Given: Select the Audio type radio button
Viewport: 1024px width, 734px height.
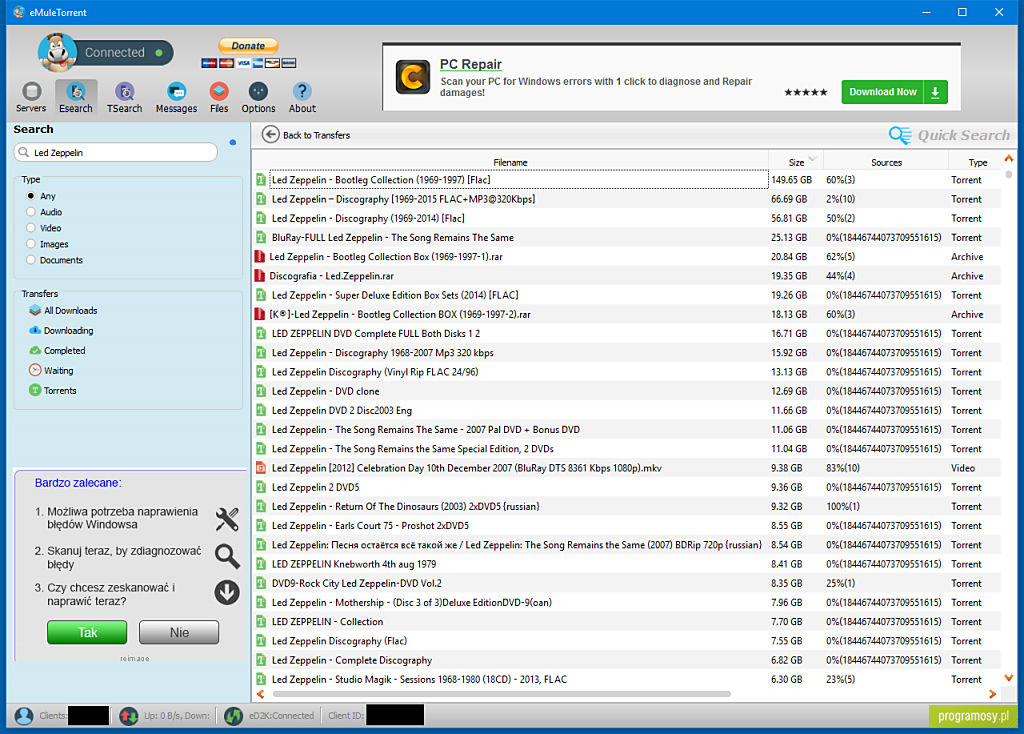Looking at the screenshot, I should tap(31, 212).
